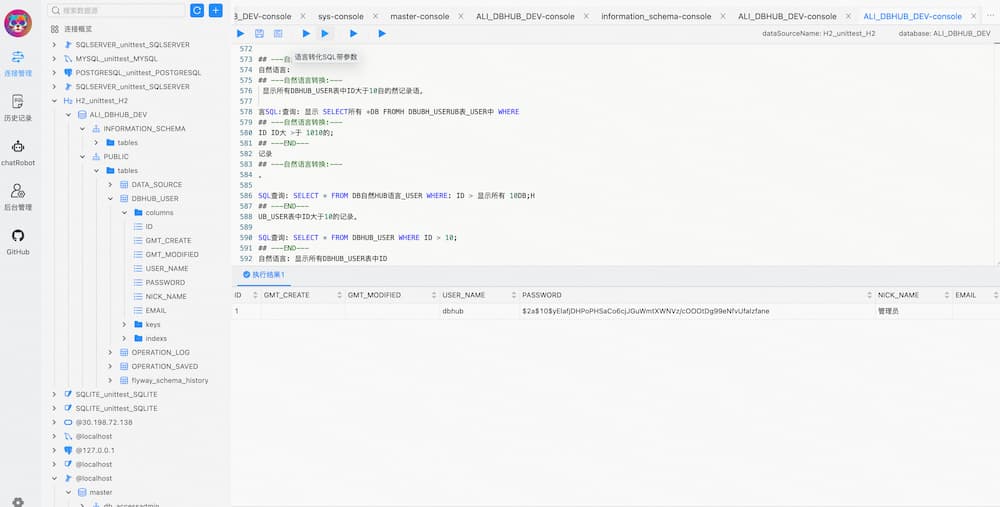Click the '管理员' nickname cell
The height and width of the screenshot is (507, 1000).
tap(888, 311)
